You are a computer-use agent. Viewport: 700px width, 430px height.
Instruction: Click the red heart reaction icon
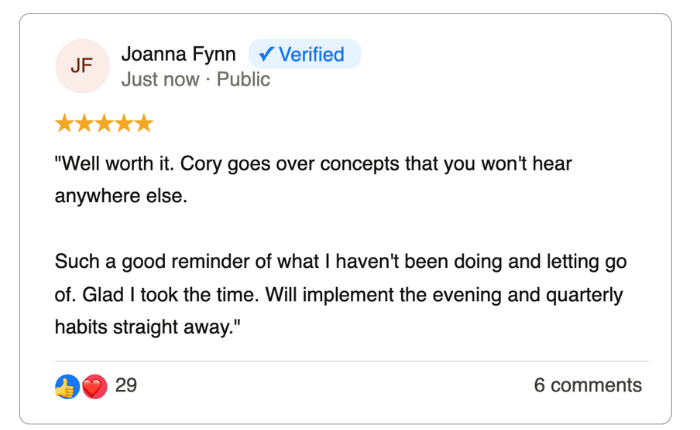(94, 386)
